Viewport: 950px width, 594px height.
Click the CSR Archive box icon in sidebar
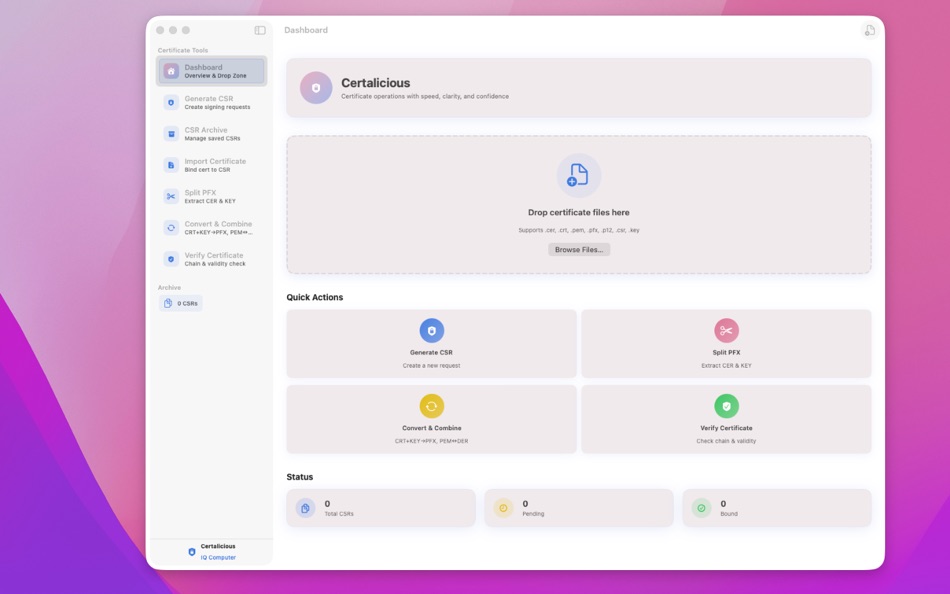click(171, 134)
